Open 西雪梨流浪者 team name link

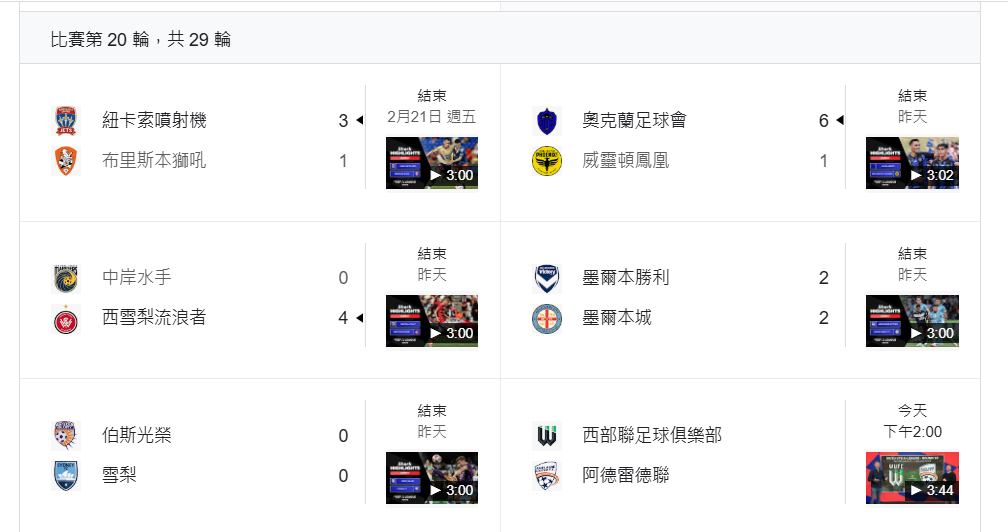tap(154, 318)
